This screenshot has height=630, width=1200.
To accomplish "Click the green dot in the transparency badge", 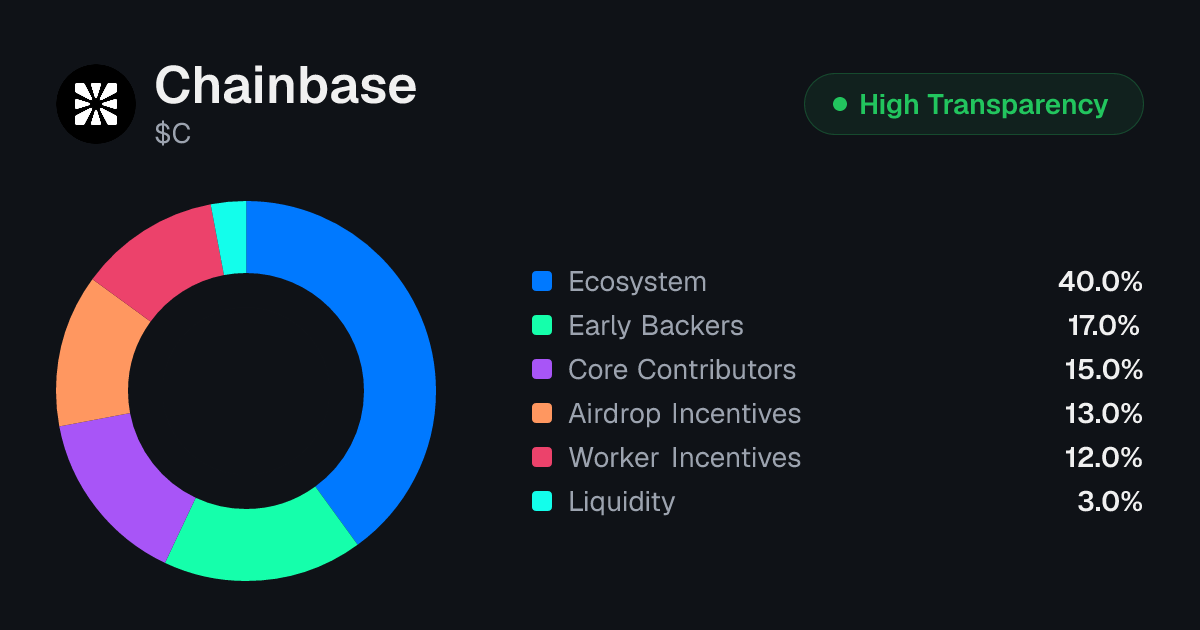I will [840, 104].
